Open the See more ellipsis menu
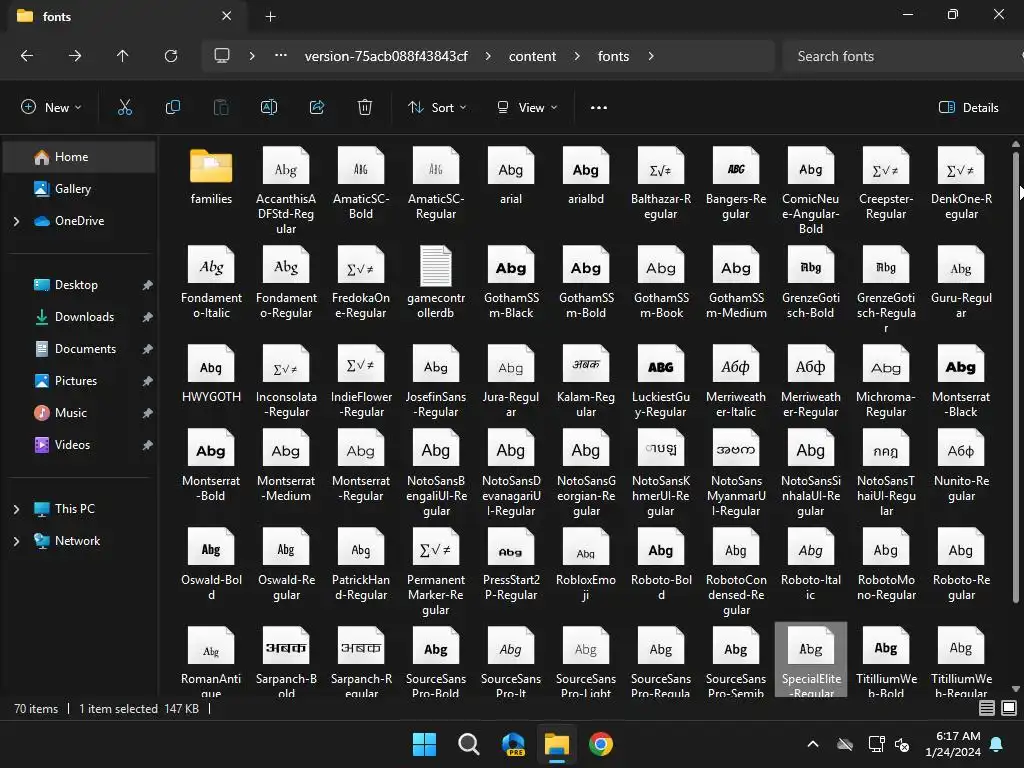The width and height of the screenshot is (1024, 768). 599,108
